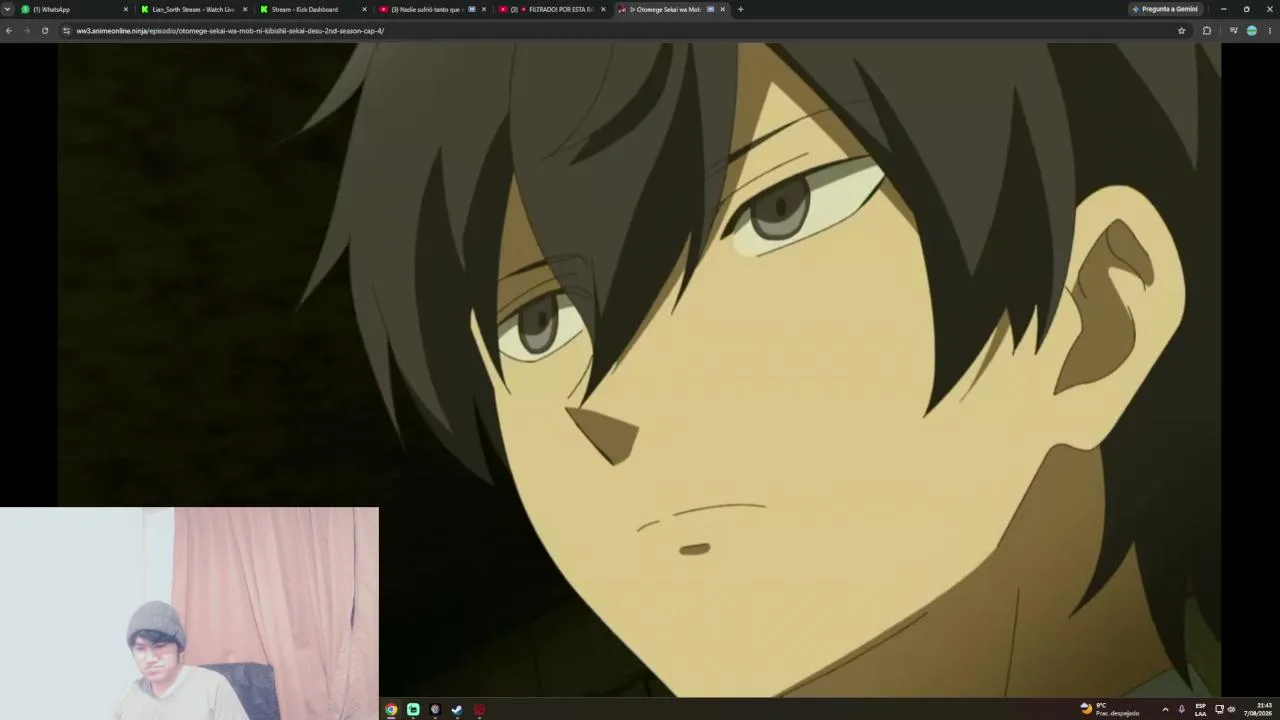Bookmark this page with the star icon
The image size is (1280, 720).
point(1181,31)
